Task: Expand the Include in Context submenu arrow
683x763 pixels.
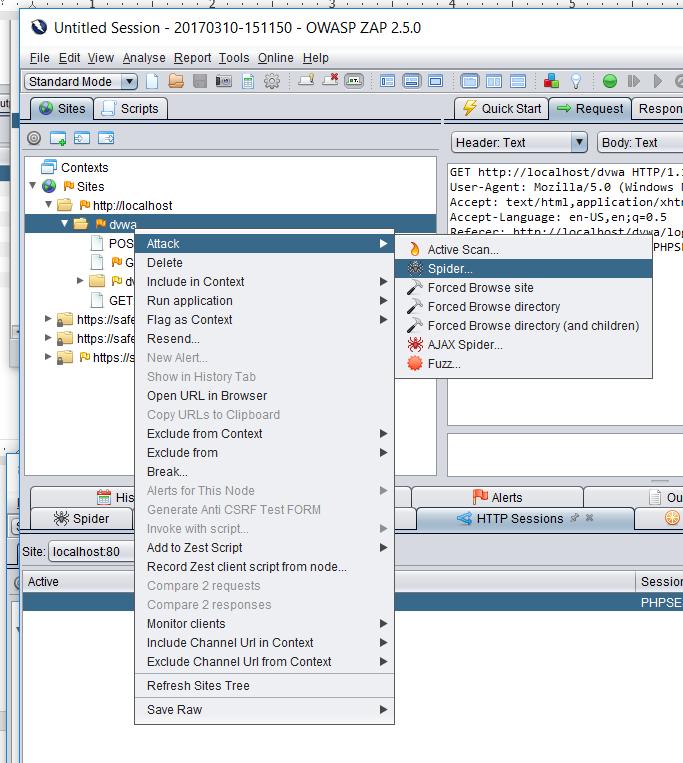Action: pyautogui.click(x=383, y=281)
